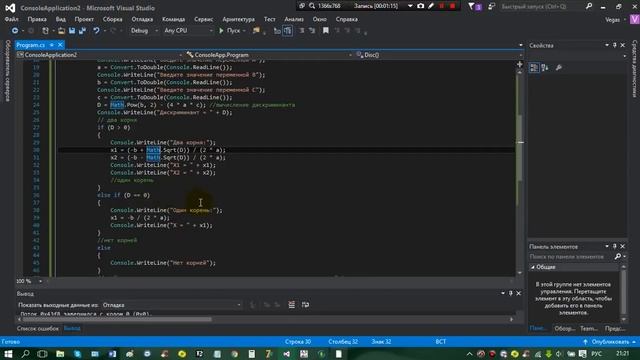Open the Отладка menu
Viewport: 640px width, 360px height.
pyautogui.click(x=142, y=19)
